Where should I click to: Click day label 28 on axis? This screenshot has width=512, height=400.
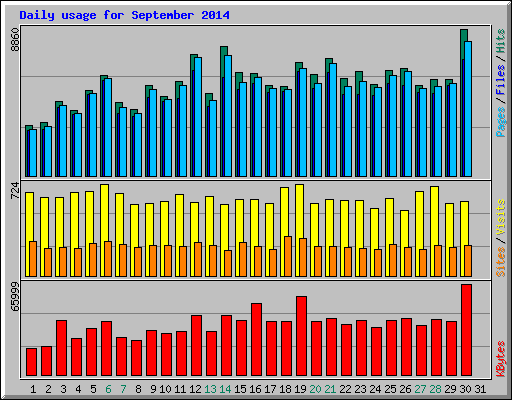[x=435, y=389]
